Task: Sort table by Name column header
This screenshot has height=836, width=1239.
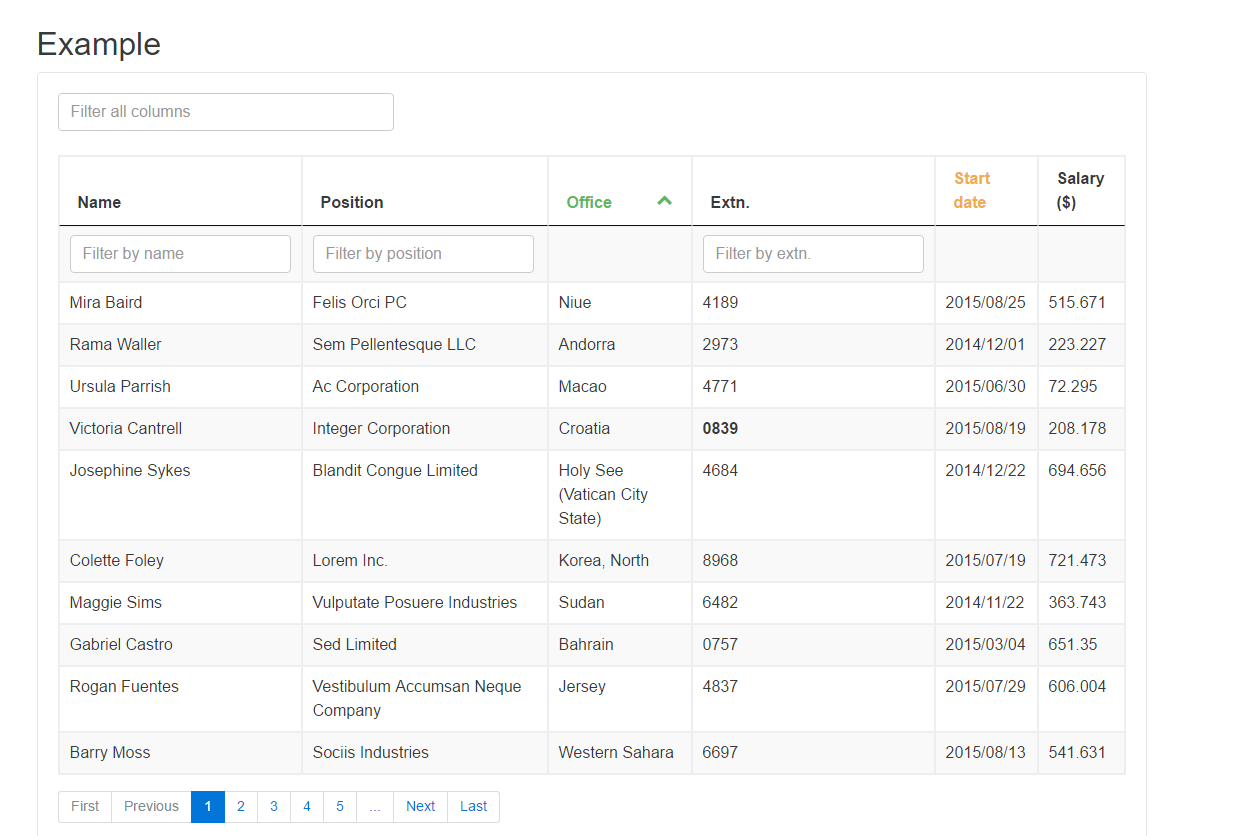Action: 99,202
